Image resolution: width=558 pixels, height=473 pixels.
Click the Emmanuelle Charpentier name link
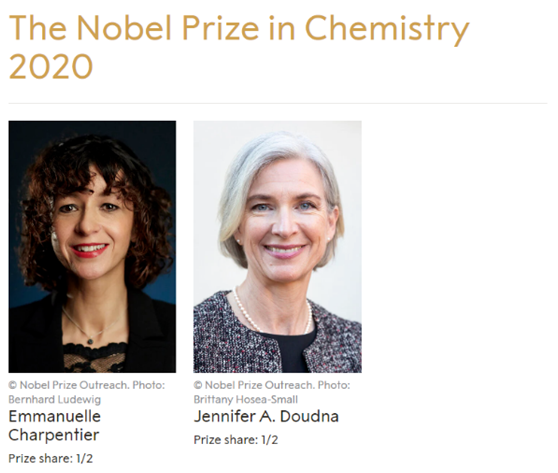tap(54, 425)
